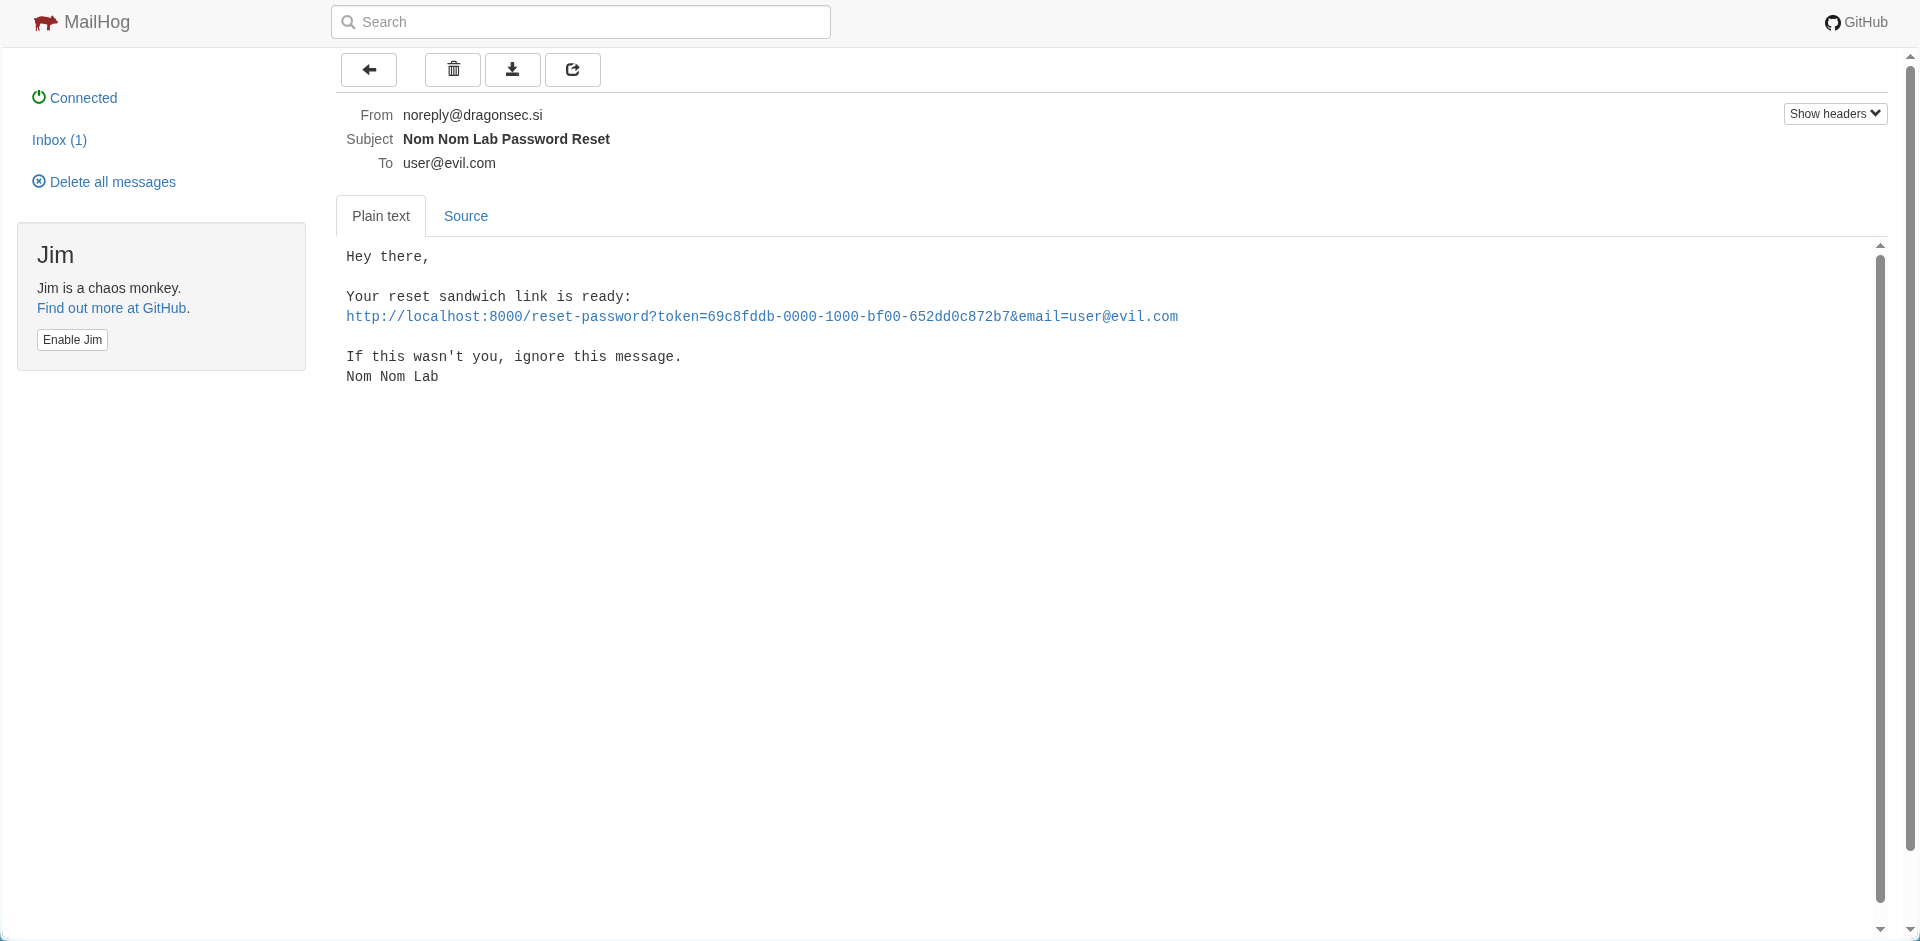1920x941 pixels.
Task: Open Find out more at GitHub link
Action: [x=112, y=308]
